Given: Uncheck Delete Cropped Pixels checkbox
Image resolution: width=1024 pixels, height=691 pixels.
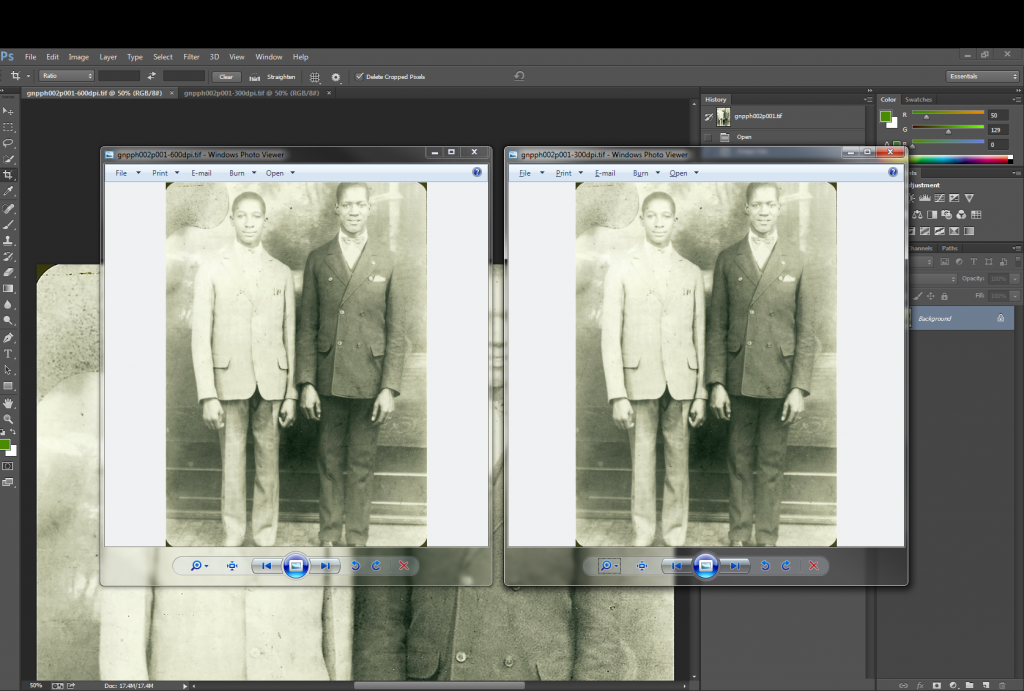Looking at the screenshot, I should (x=360, y=77).
